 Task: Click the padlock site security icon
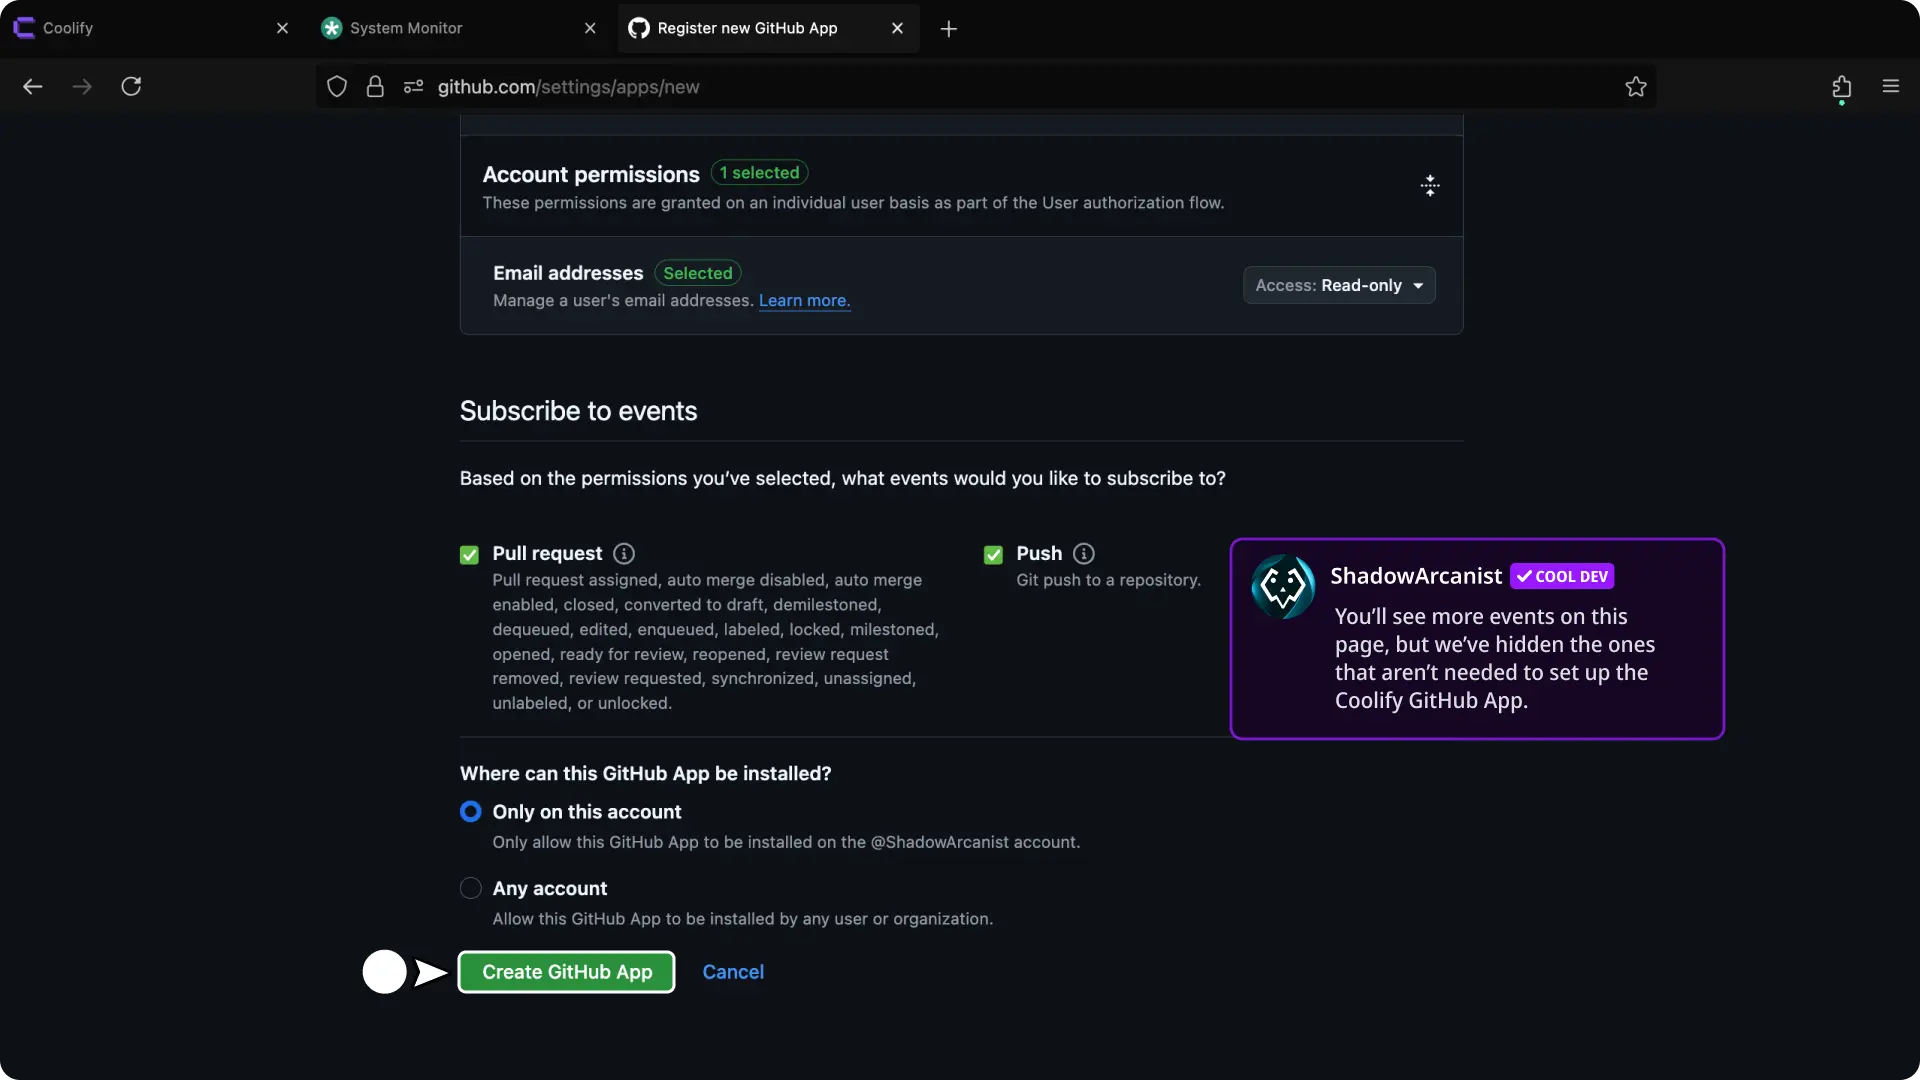coord(375,87)
